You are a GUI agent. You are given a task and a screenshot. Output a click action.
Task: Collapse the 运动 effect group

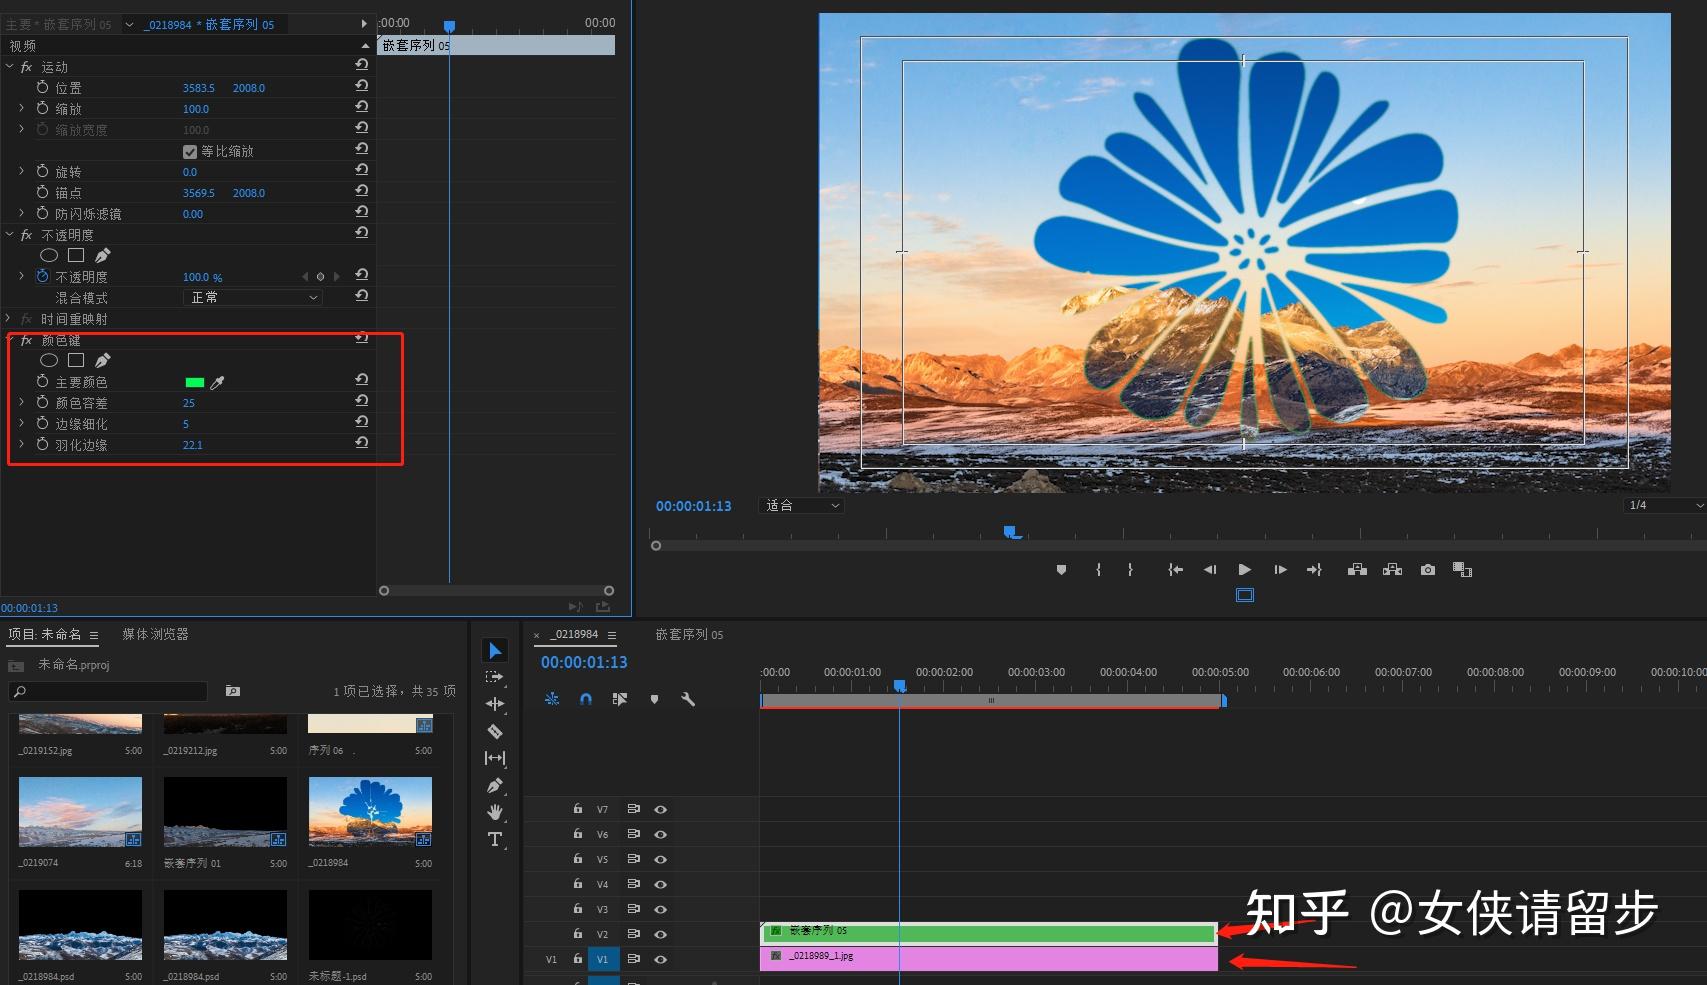pos(10,66)
